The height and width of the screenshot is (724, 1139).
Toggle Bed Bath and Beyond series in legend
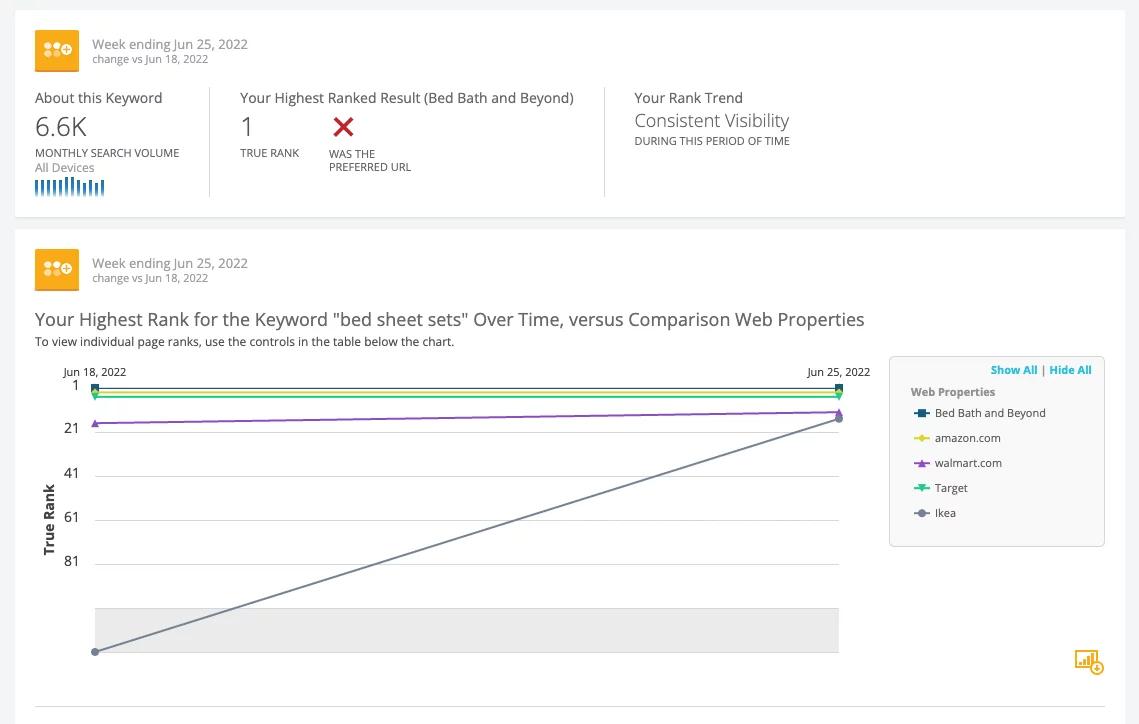tap(989, 413)
